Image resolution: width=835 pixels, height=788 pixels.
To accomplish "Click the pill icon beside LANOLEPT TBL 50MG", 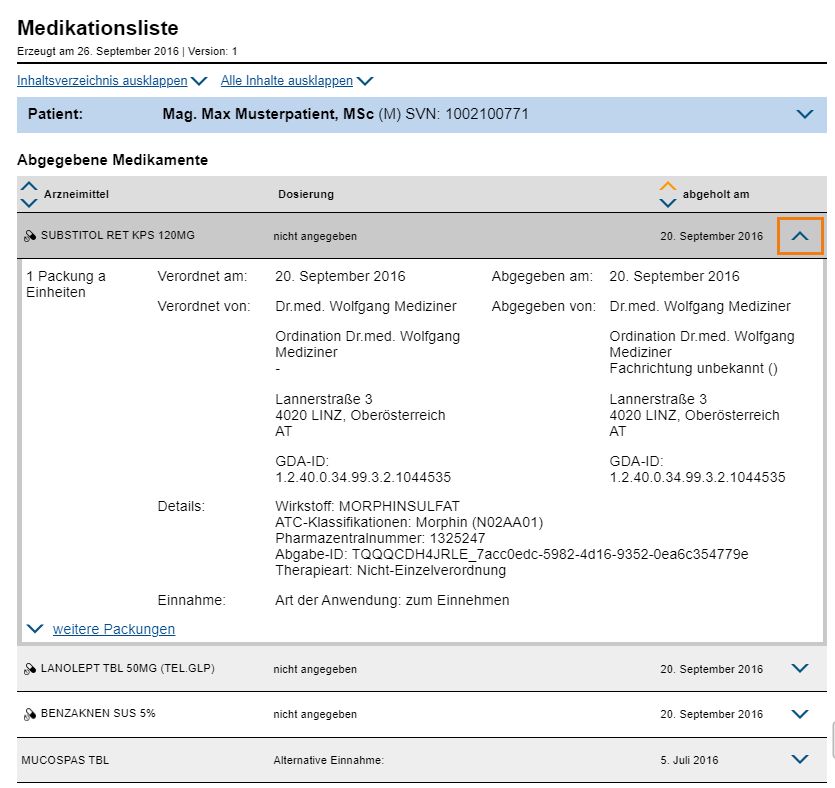I will click(30, 669).
